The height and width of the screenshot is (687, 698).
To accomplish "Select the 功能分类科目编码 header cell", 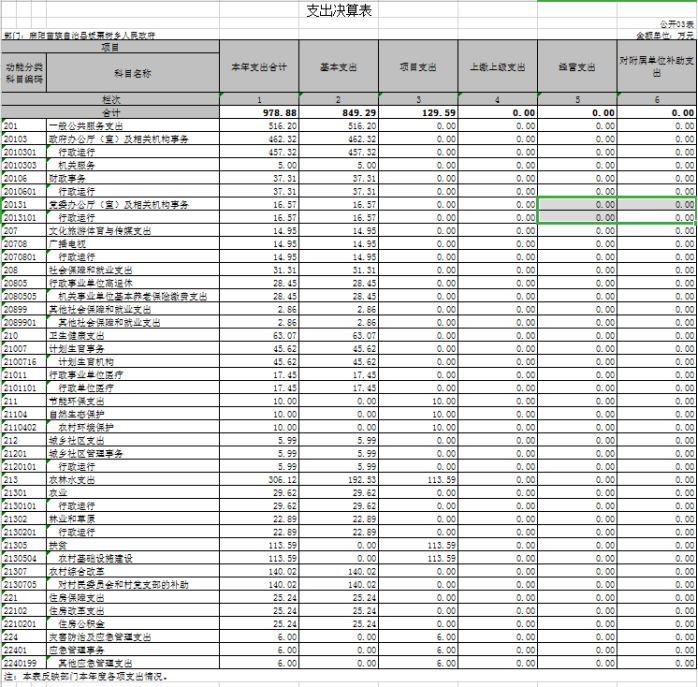I will 23,72.
